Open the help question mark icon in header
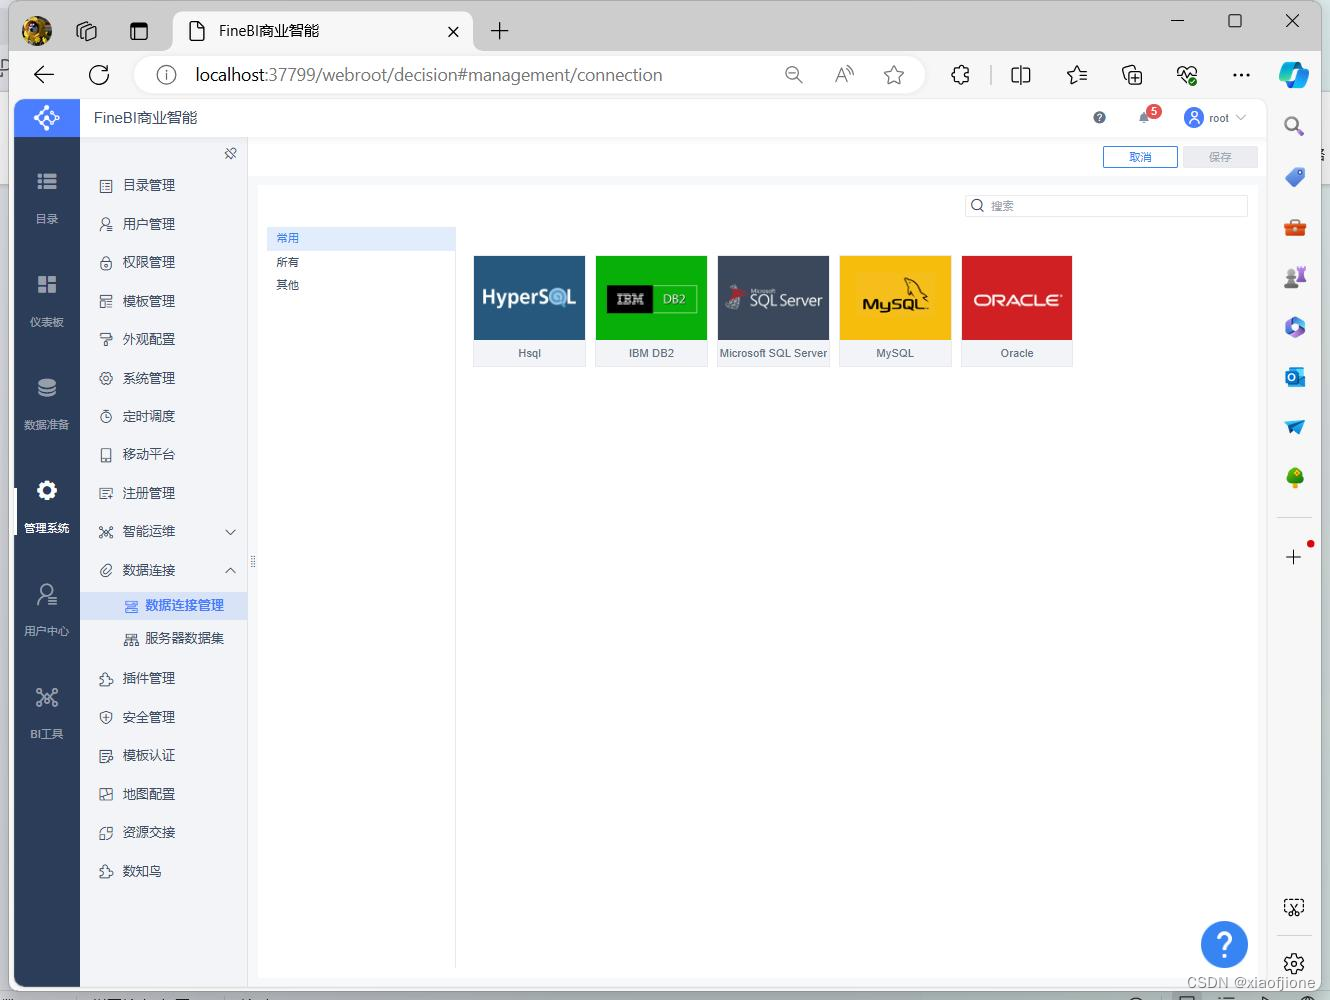 coord(1100,117)
